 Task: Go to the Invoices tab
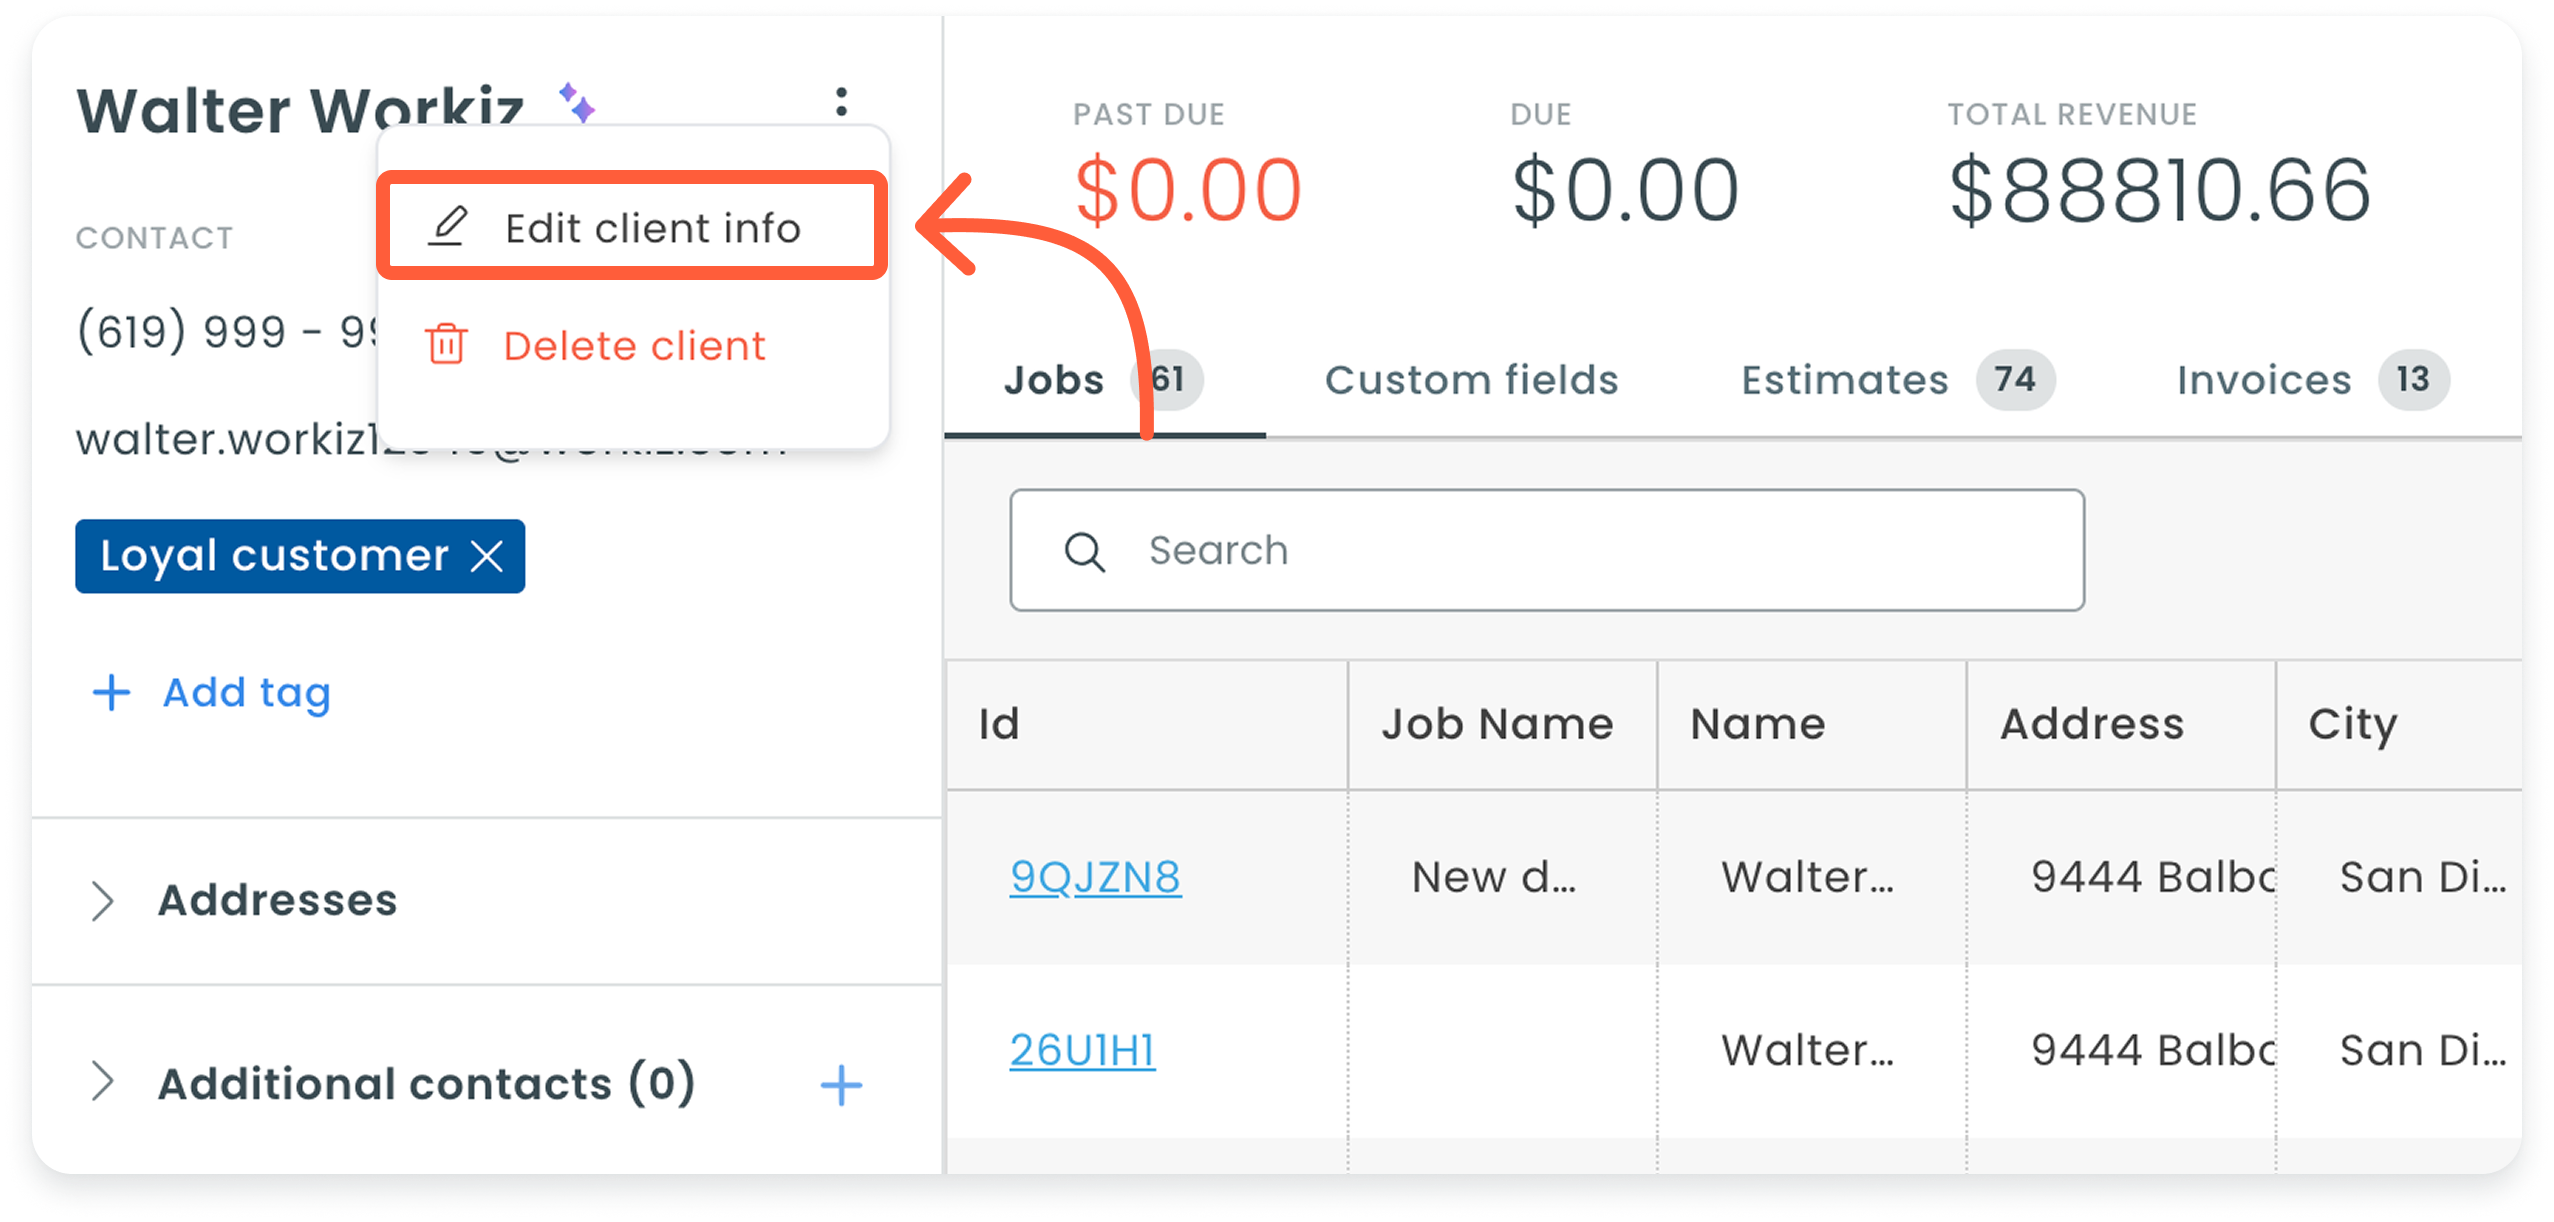[2312, 380]
